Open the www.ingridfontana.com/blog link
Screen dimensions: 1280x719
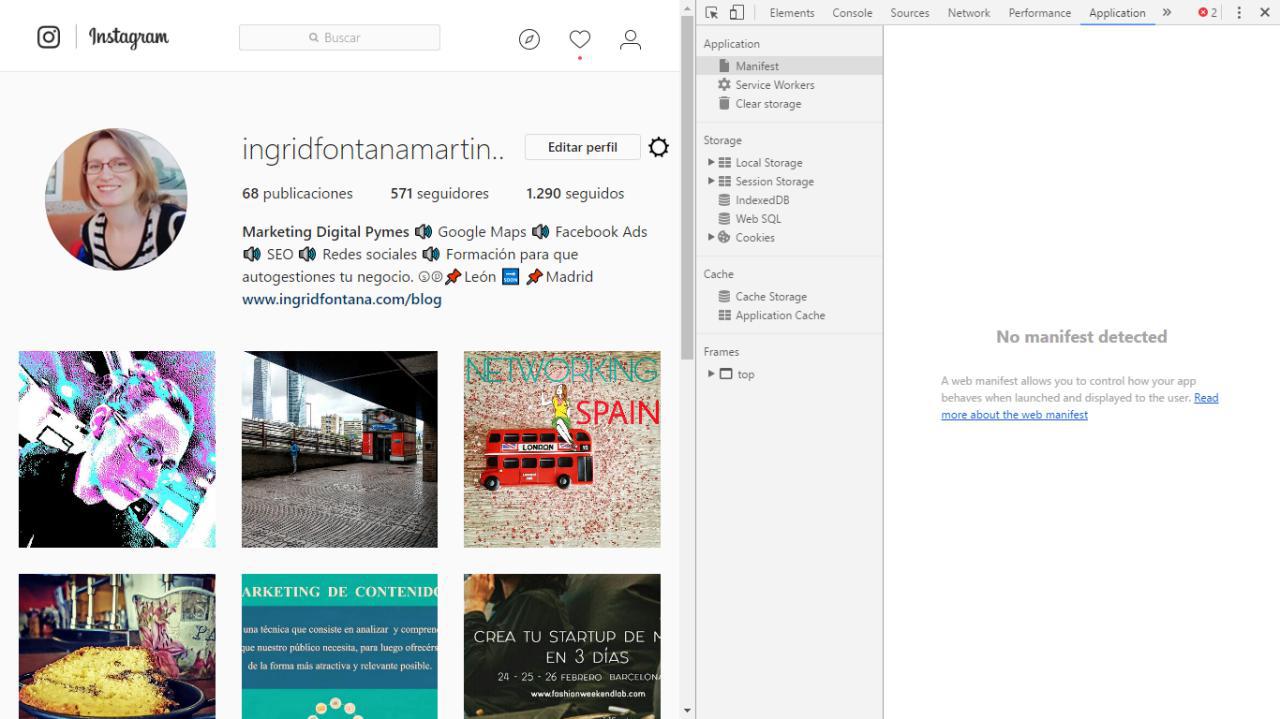[x=341, y=298]
